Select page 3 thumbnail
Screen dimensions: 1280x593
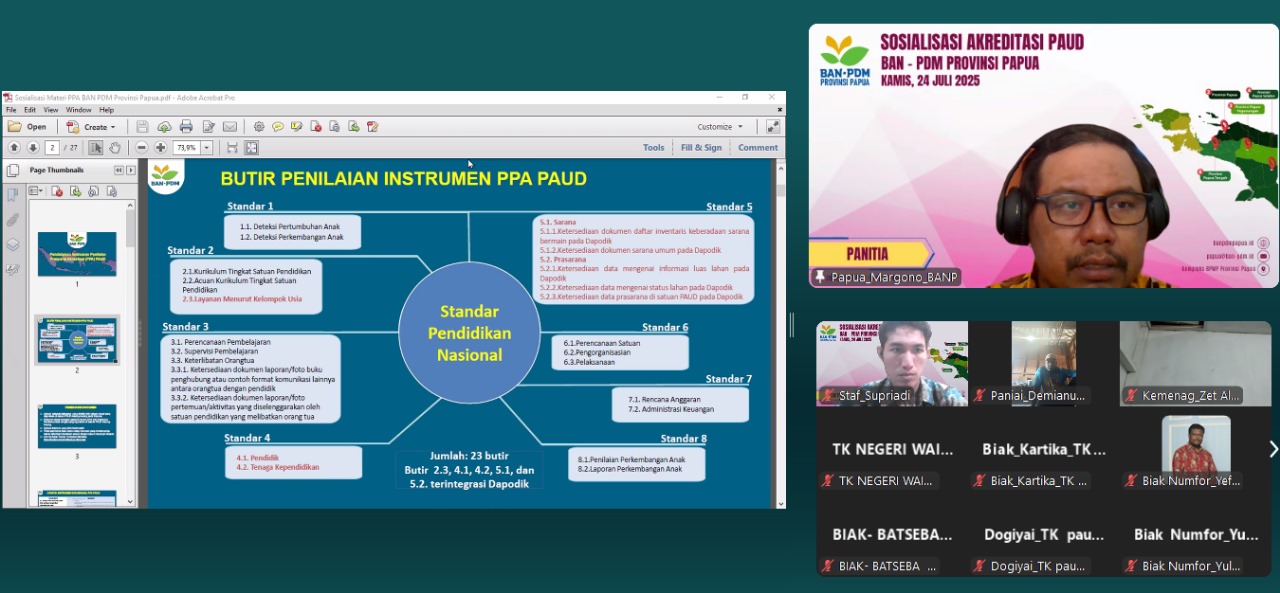pos(77,426)
